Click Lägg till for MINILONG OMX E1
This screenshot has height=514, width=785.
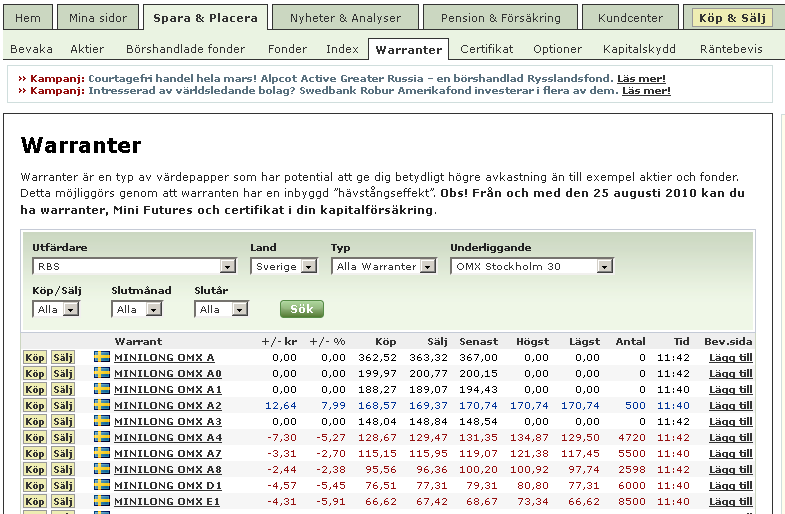(730, 501)
